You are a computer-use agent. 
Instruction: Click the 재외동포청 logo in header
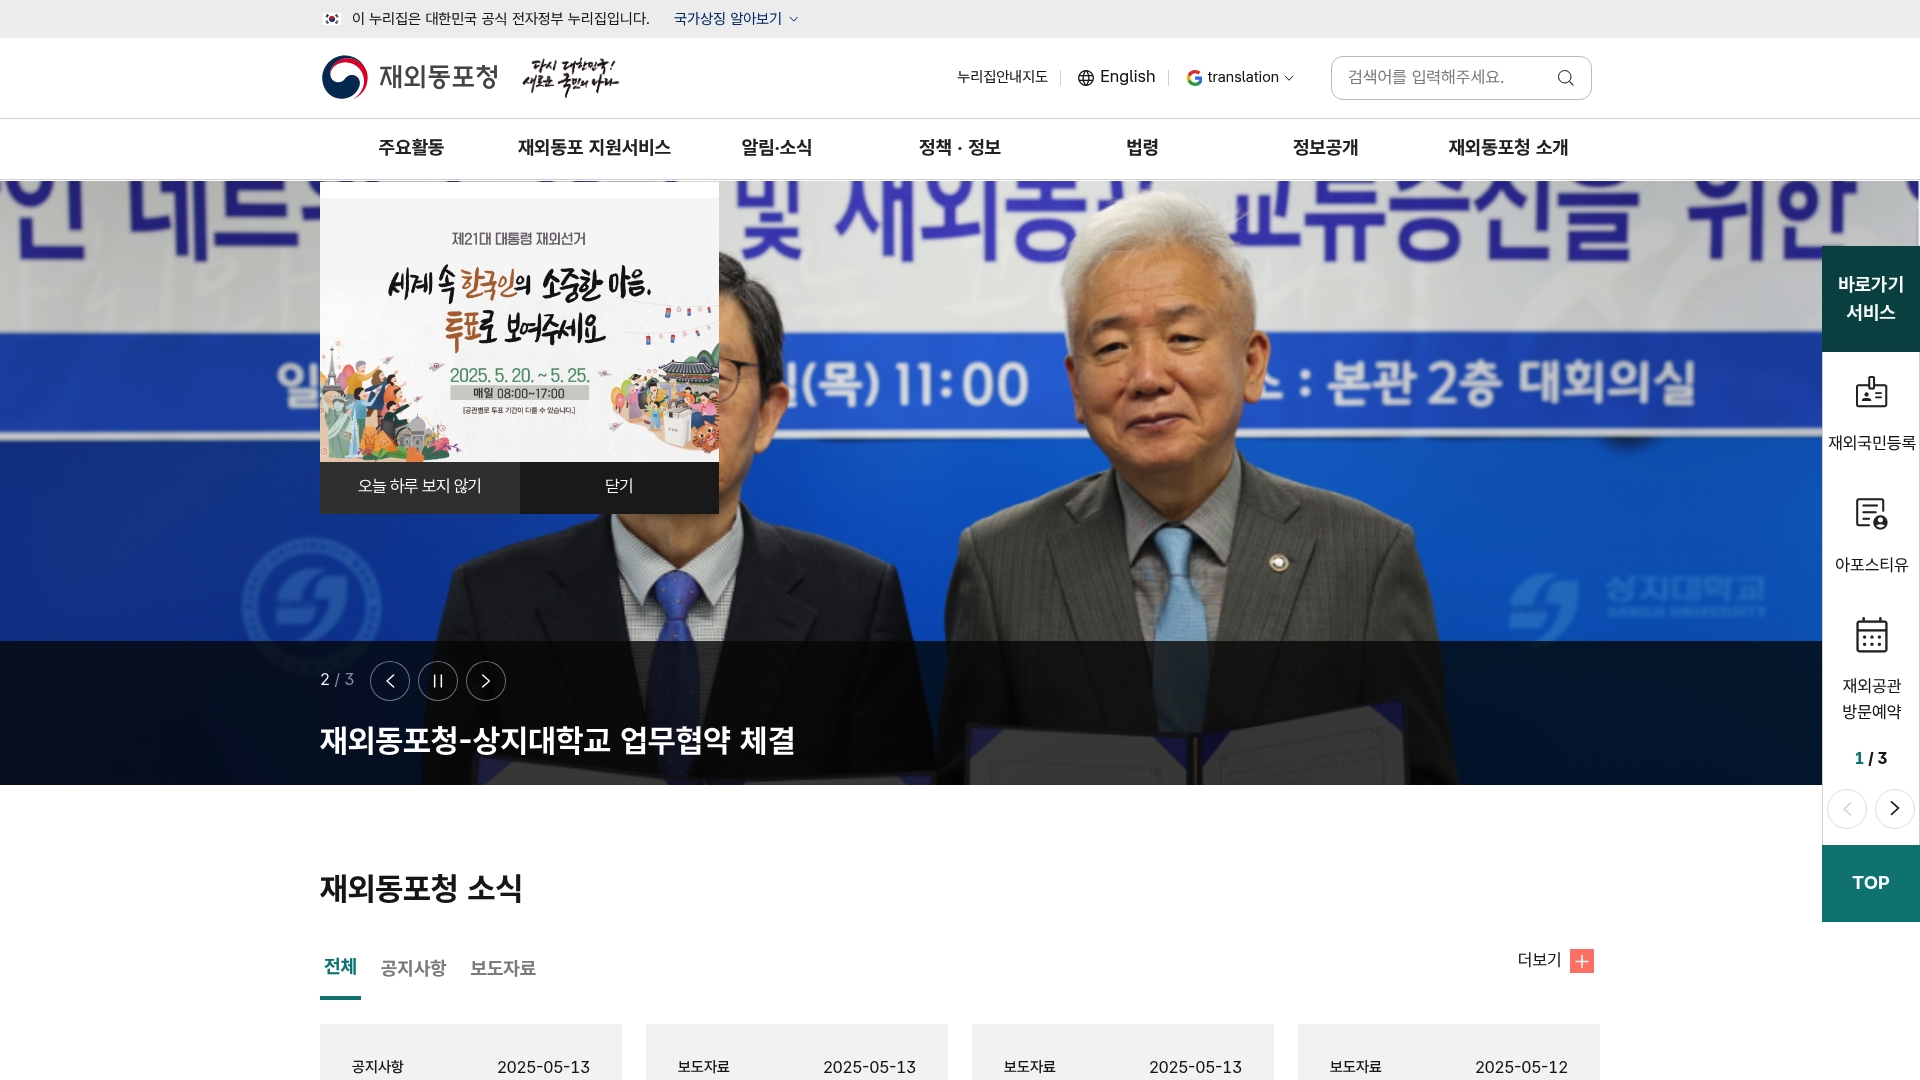(x=410, y=77)
